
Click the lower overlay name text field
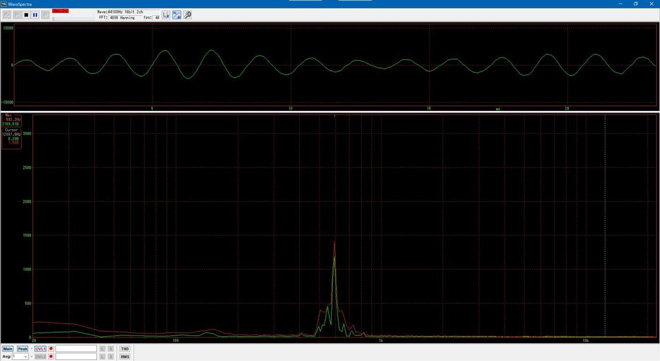[x=76, y=356]
